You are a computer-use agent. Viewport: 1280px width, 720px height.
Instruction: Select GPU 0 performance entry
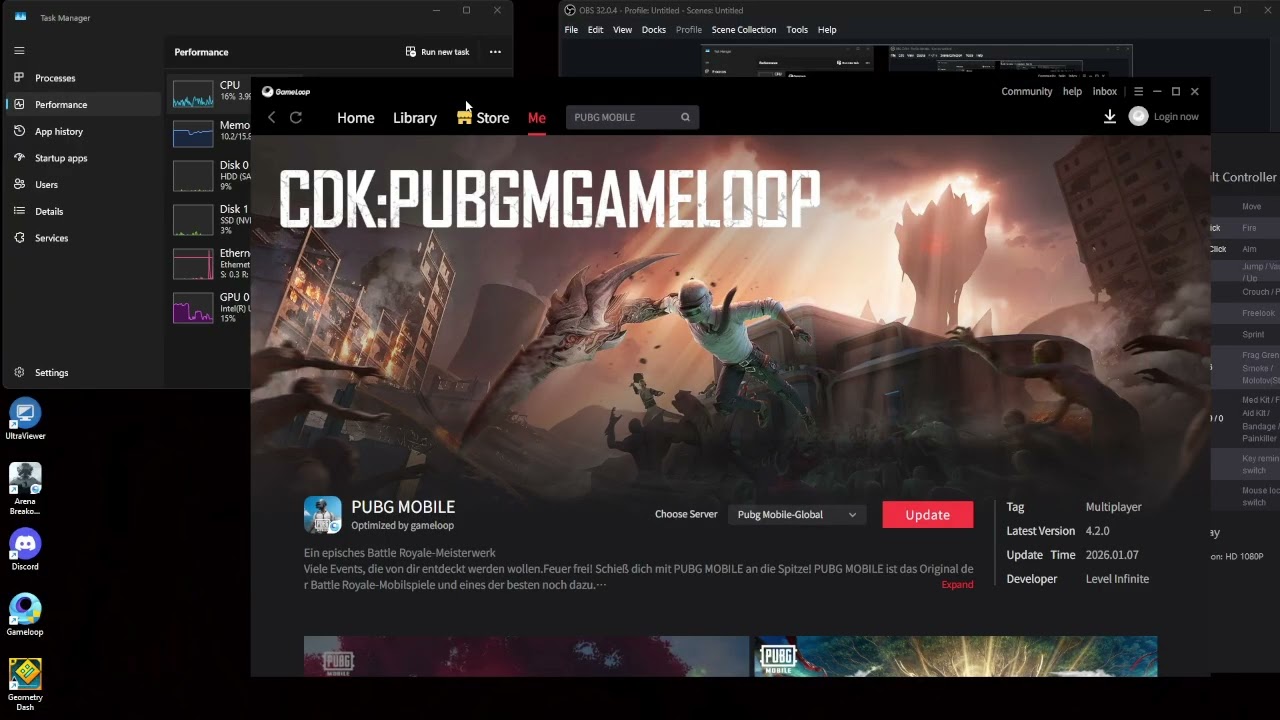pos(211,307)
